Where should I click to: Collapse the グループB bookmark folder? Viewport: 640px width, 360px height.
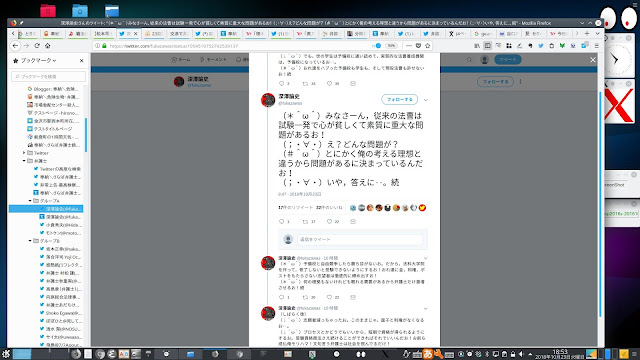(30, 241)
